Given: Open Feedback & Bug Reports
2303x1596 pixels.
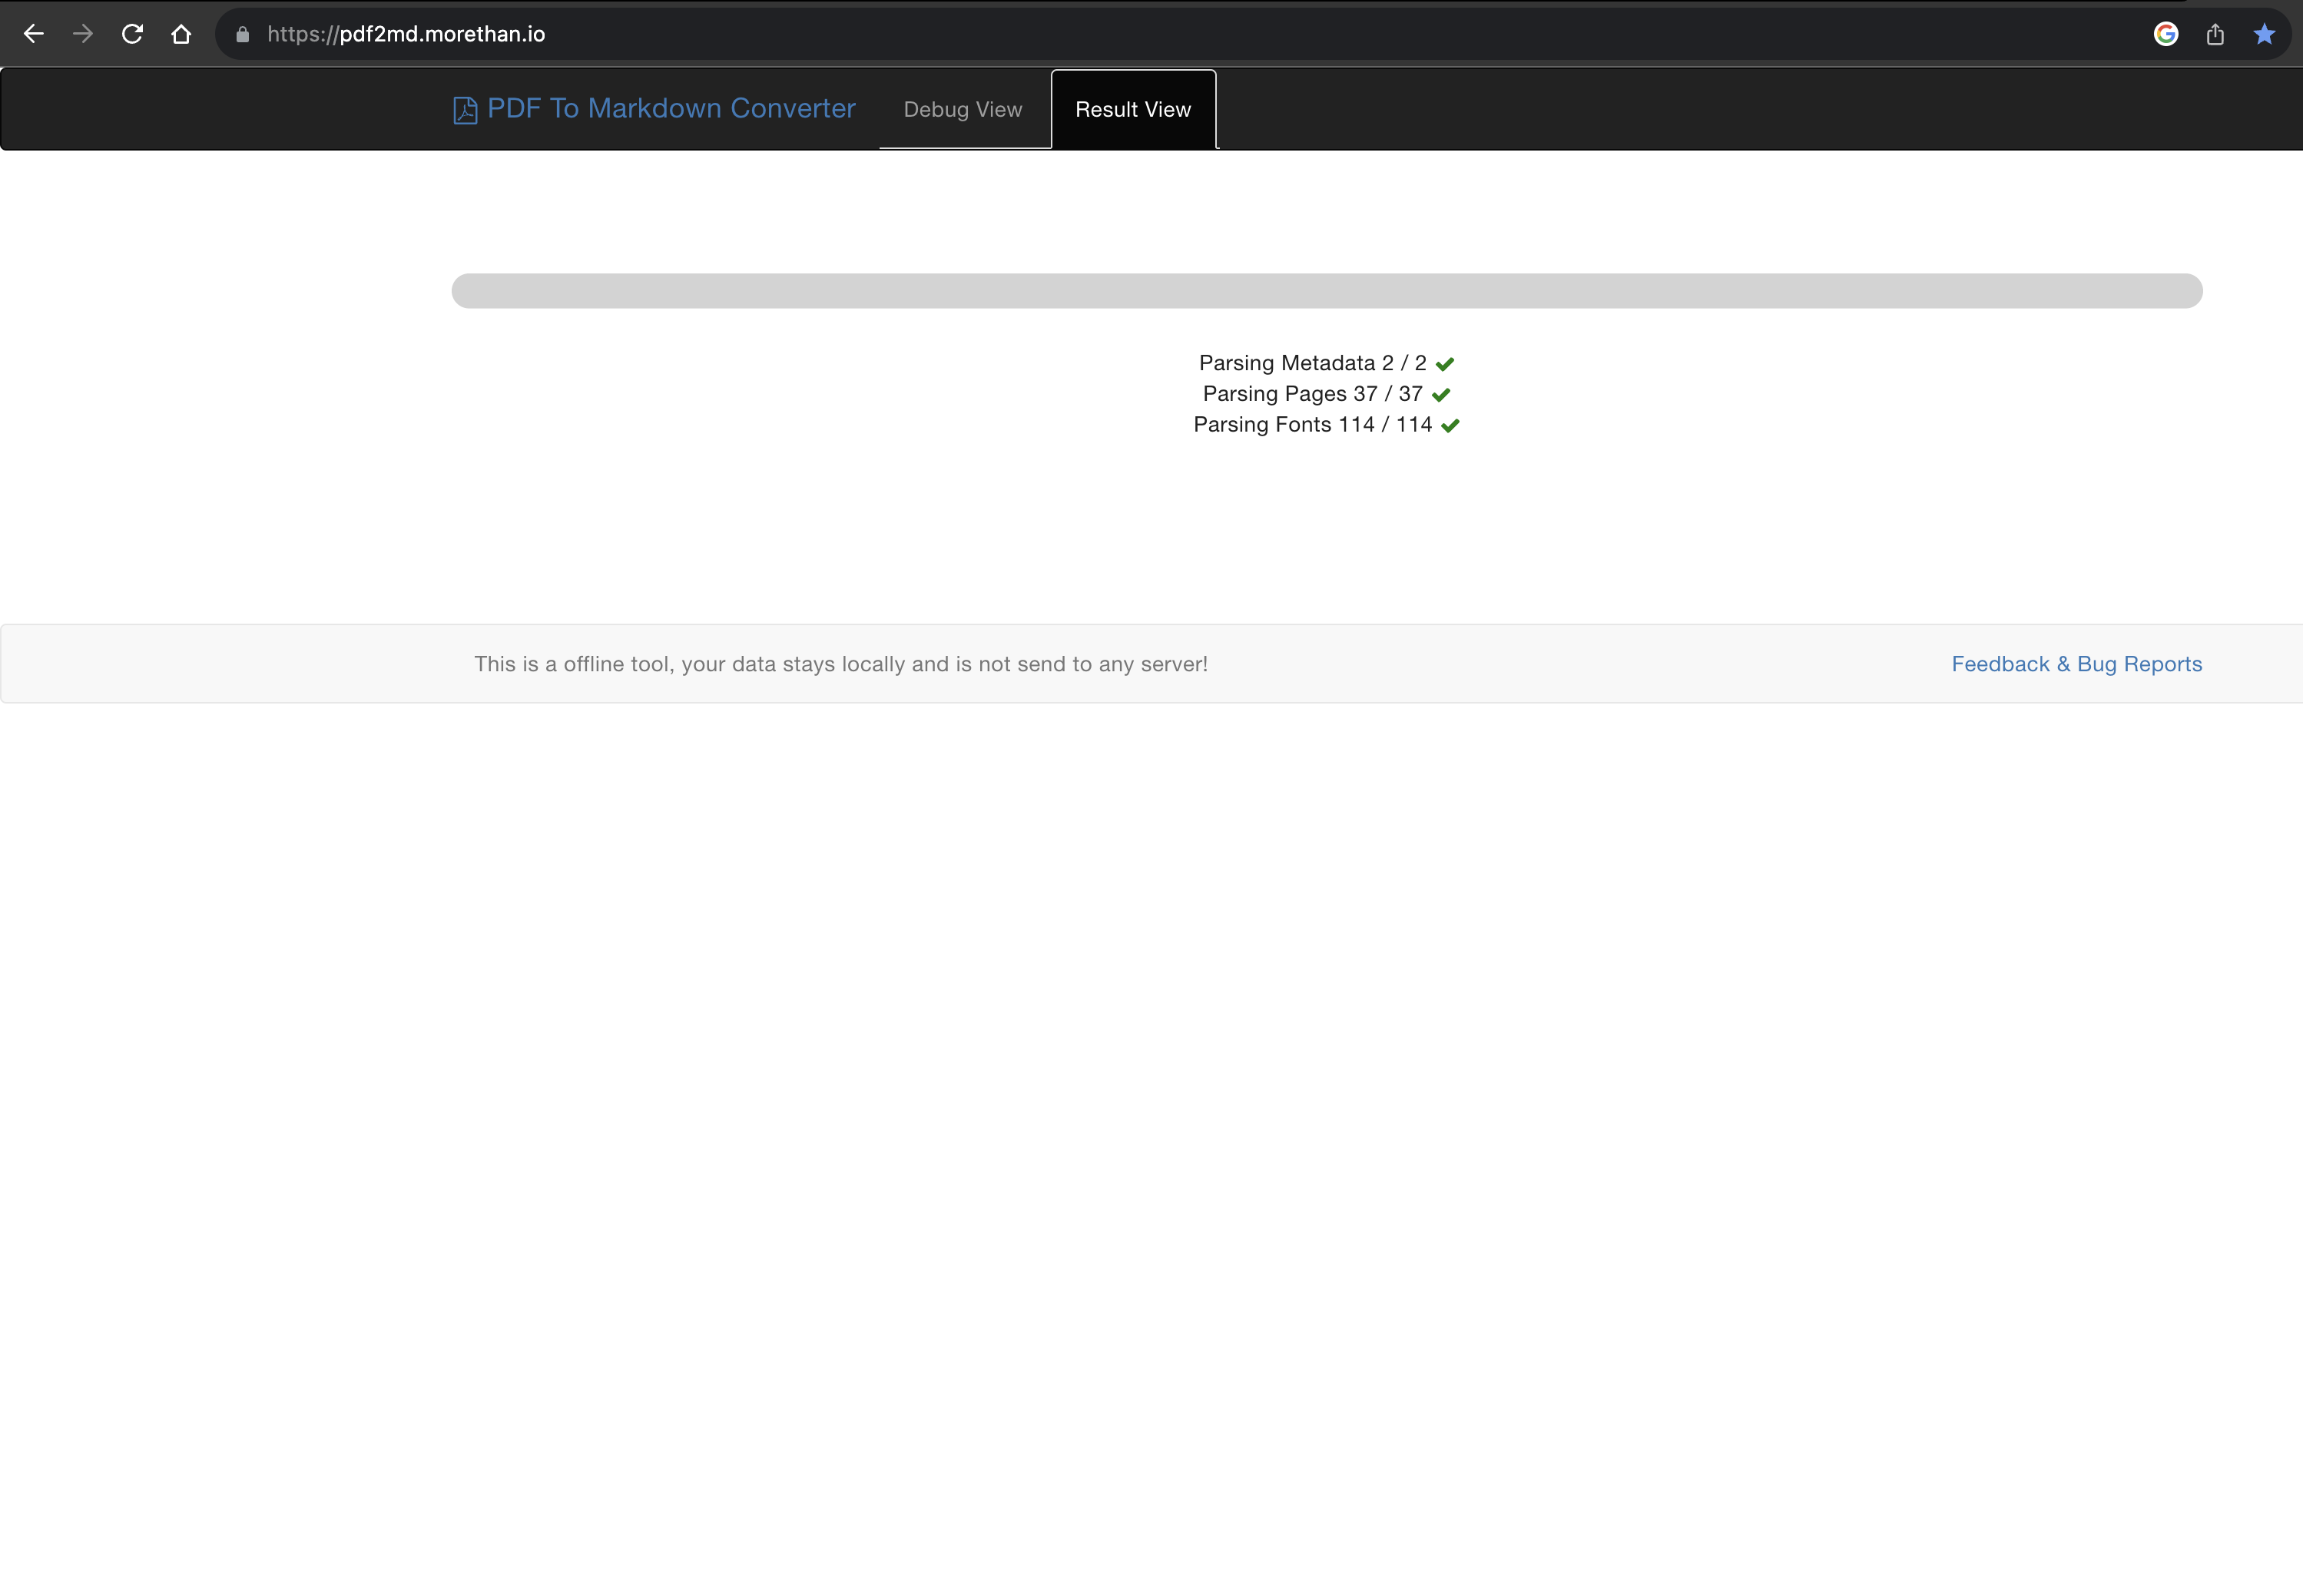Looking at the screenshot, I should click(2075, 663).
